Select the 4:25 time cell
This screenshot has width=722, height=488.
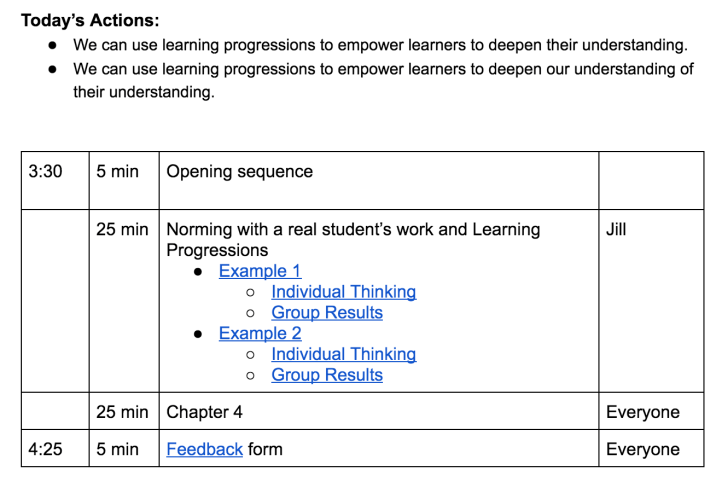[x=45, y=449]
